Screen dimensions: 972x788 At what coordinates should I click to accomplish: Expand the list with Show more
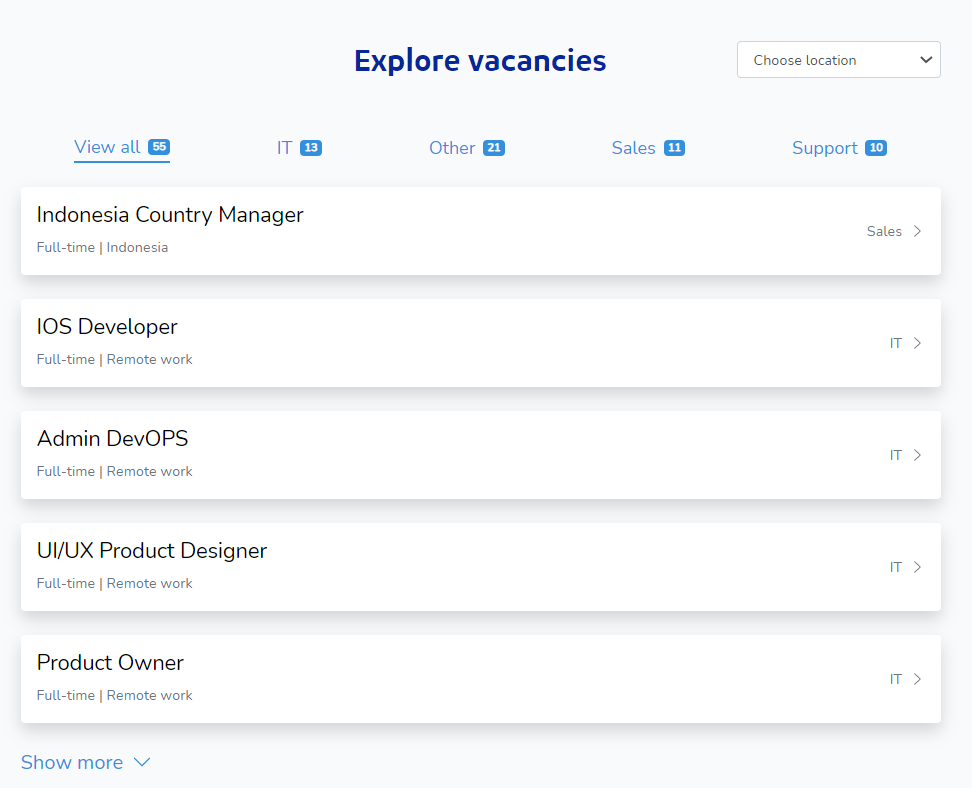(x=72, y=762)
